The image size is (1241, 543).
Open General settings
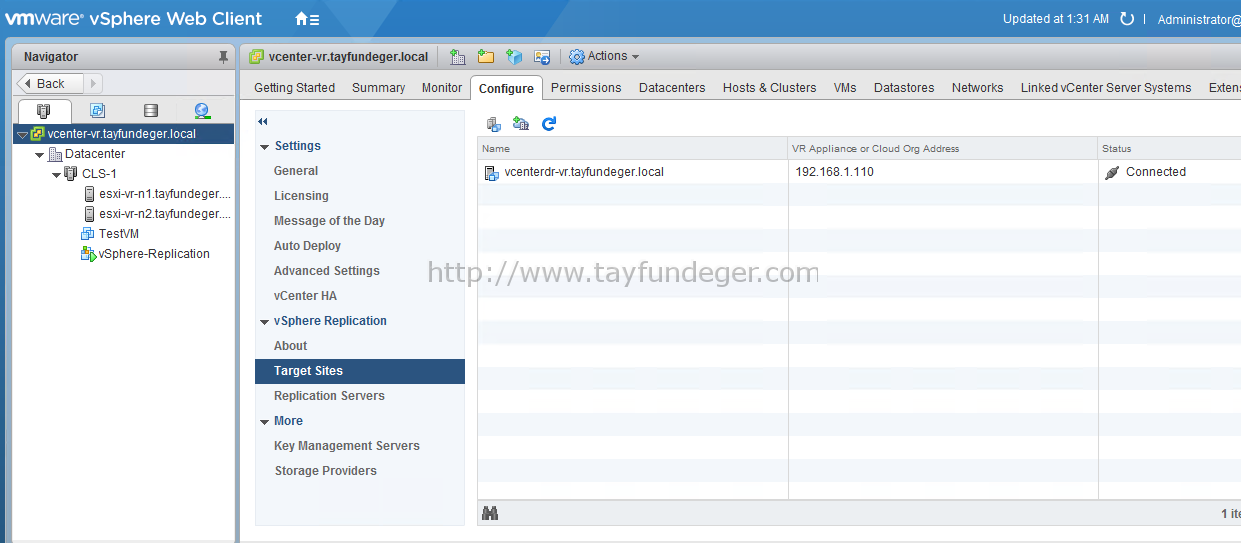(296, 171)
